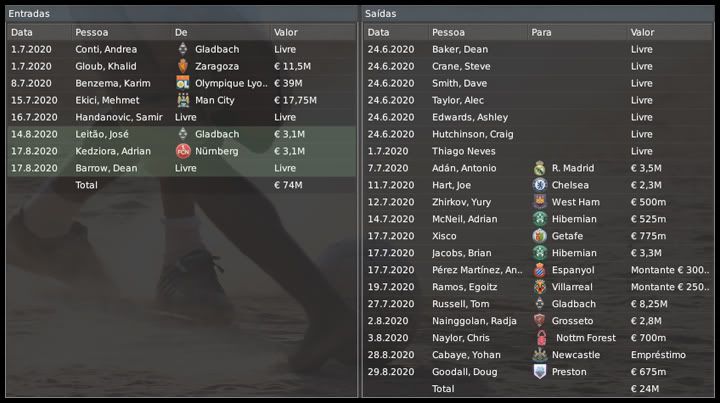The width and height of the screenshot is (720, 403).
Task: Open the Preston club link
Action: pyautogui.click(x=568, y=372)
